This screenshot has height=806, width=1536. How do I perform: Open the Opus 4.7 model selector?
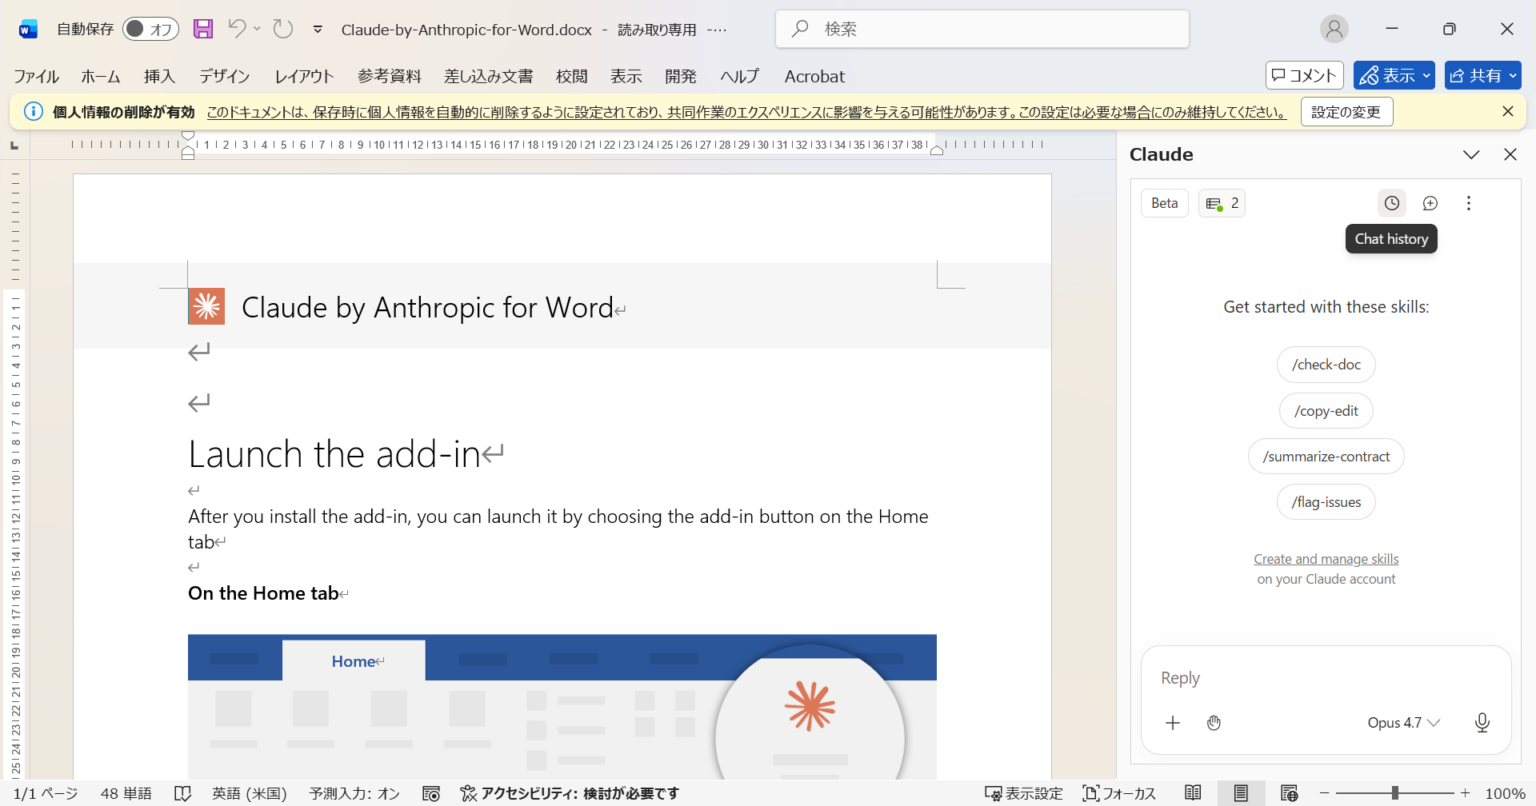tap(1404, 722)
